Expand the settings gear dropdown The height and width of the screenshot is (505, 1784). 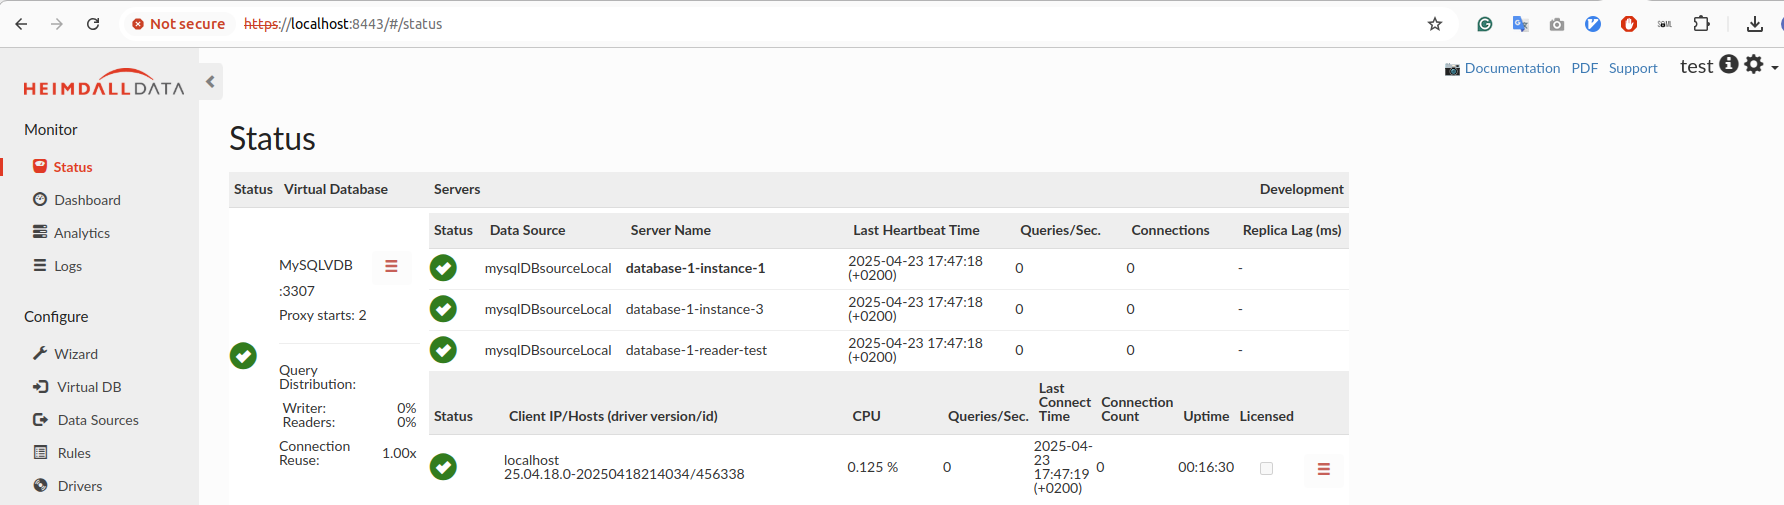[1759, 65]
